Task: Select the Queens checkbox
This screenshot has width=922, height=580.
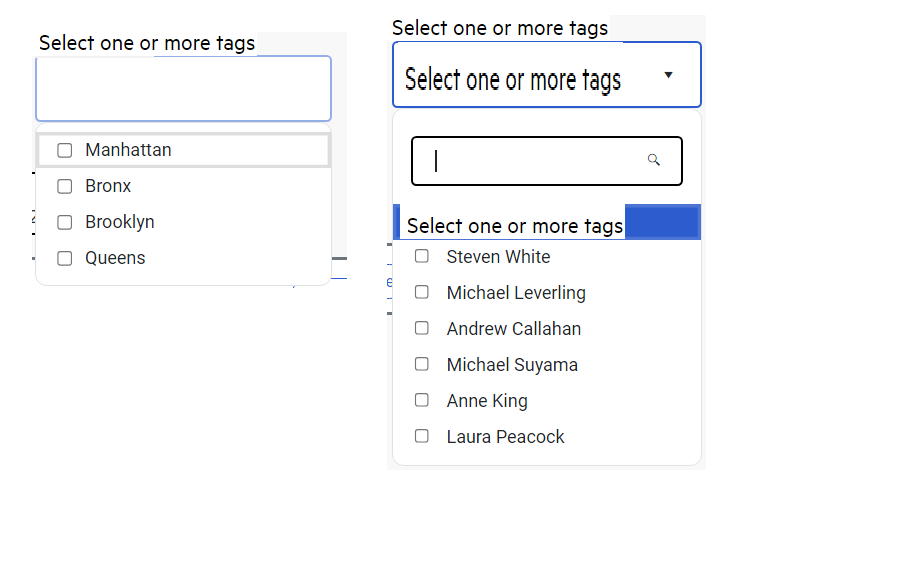Action: click(x=65, y=258)
